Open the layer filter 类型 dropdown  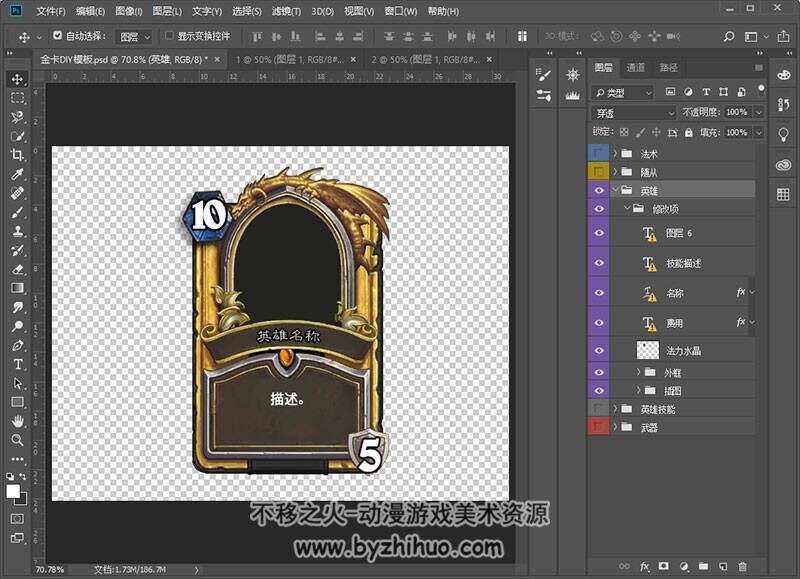pyautogui.click(x=622, y=93)
